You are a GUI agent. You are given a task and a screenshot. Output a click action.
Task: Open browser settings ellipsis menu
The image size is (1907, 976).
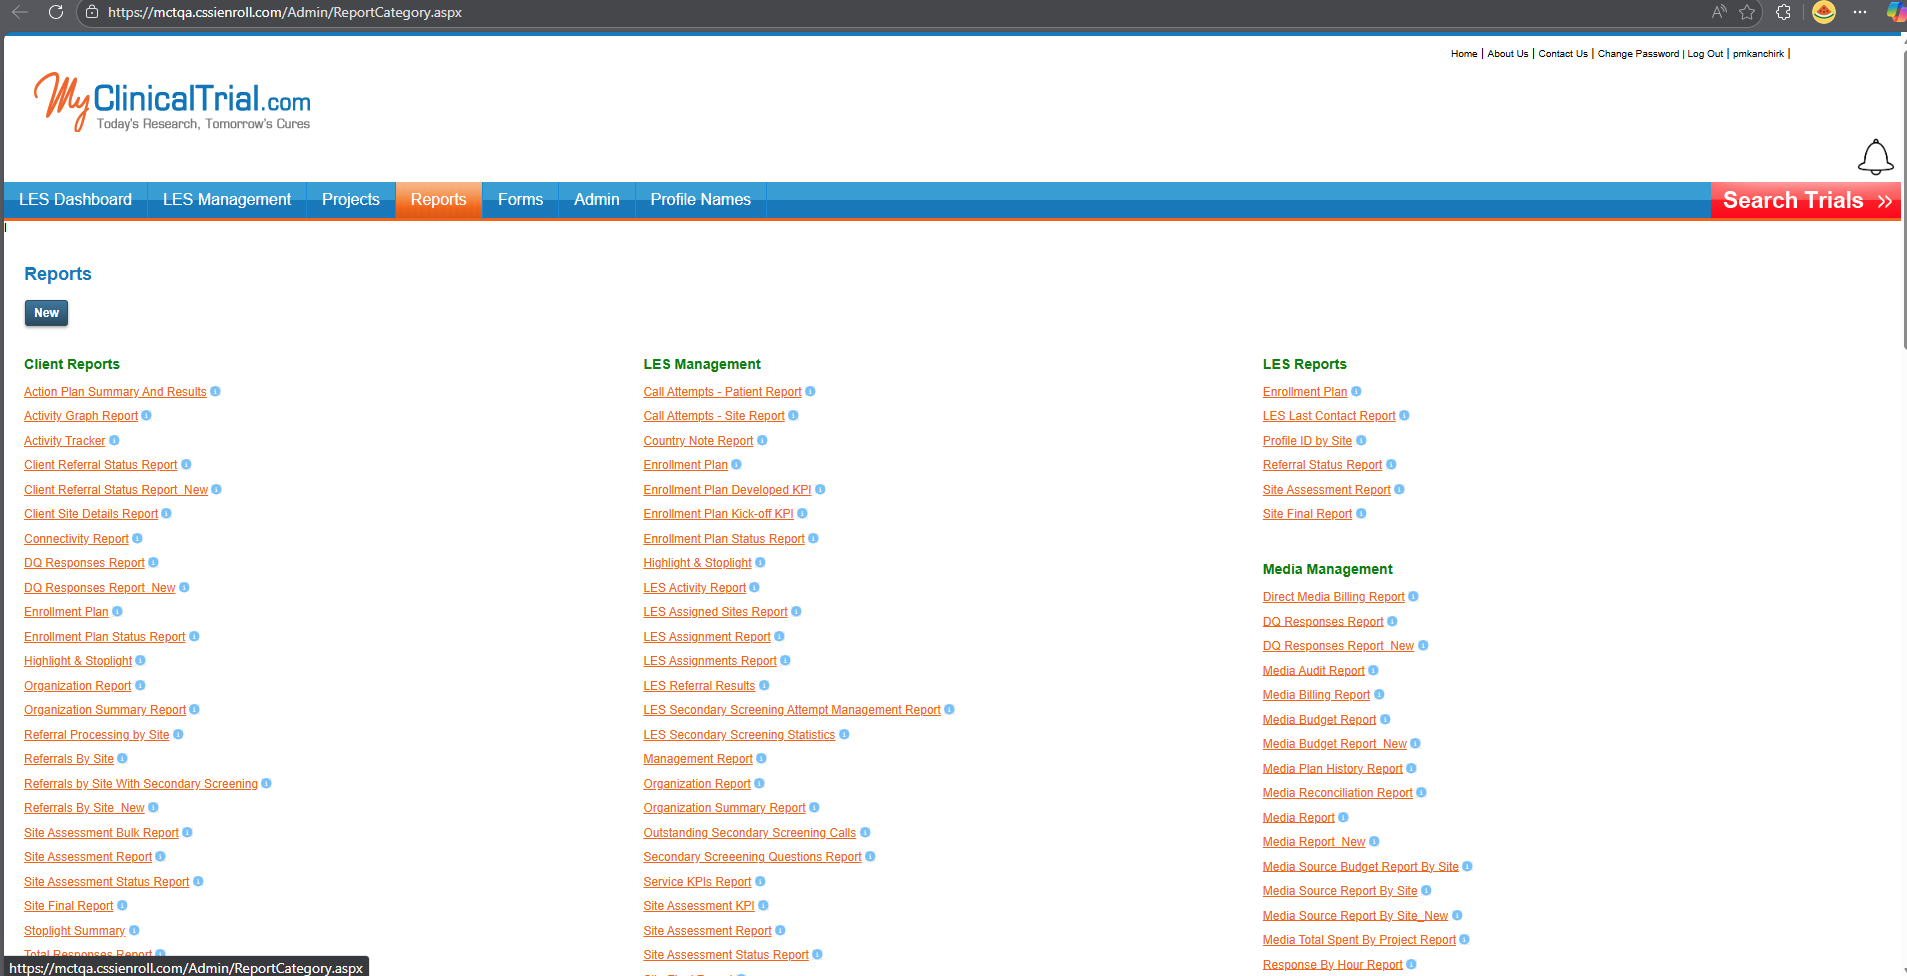[1859, 12]
